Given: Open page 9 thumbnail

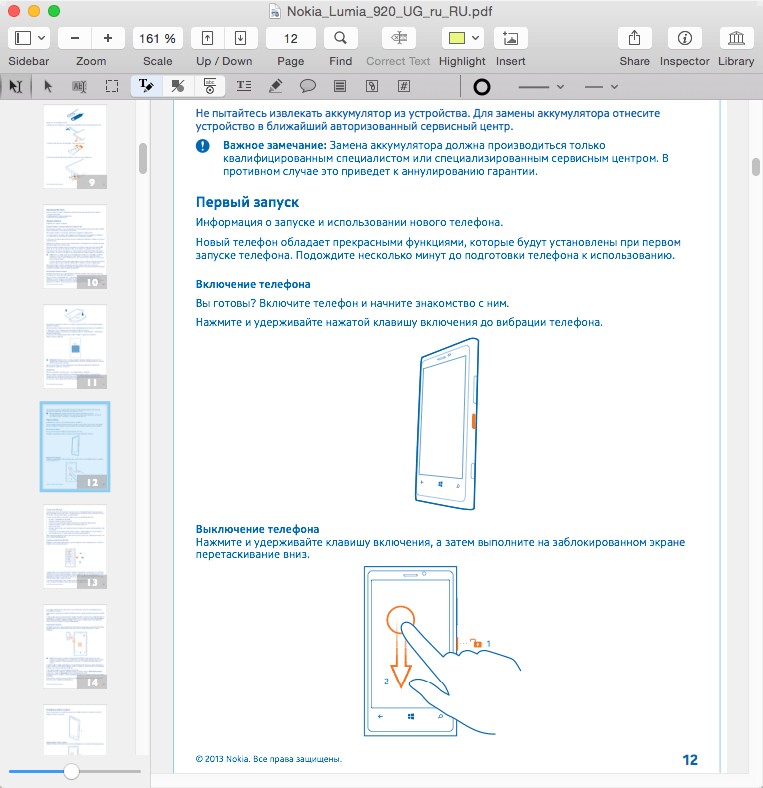Looking at the screenshot, I should pyautogui.click(x=75, y=146).
